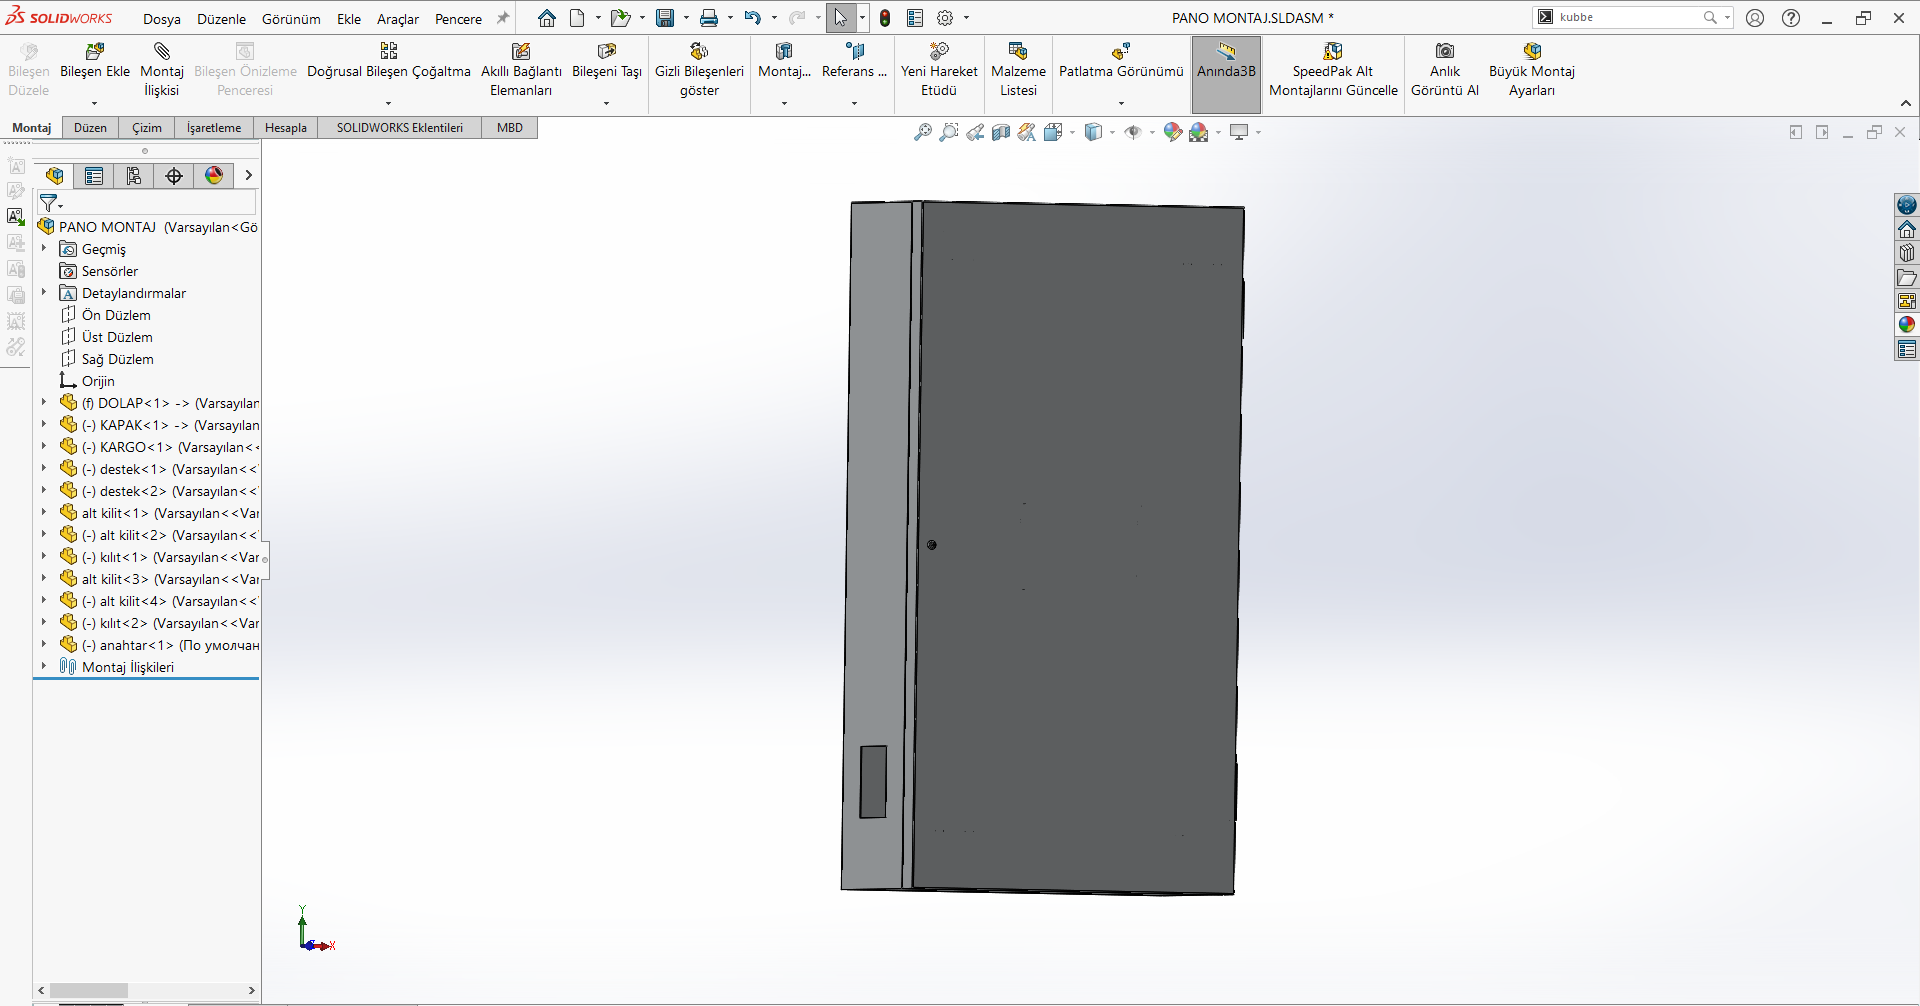Open the Araçlar menu
The image size is (1920, 1006).
coord(397,19)
